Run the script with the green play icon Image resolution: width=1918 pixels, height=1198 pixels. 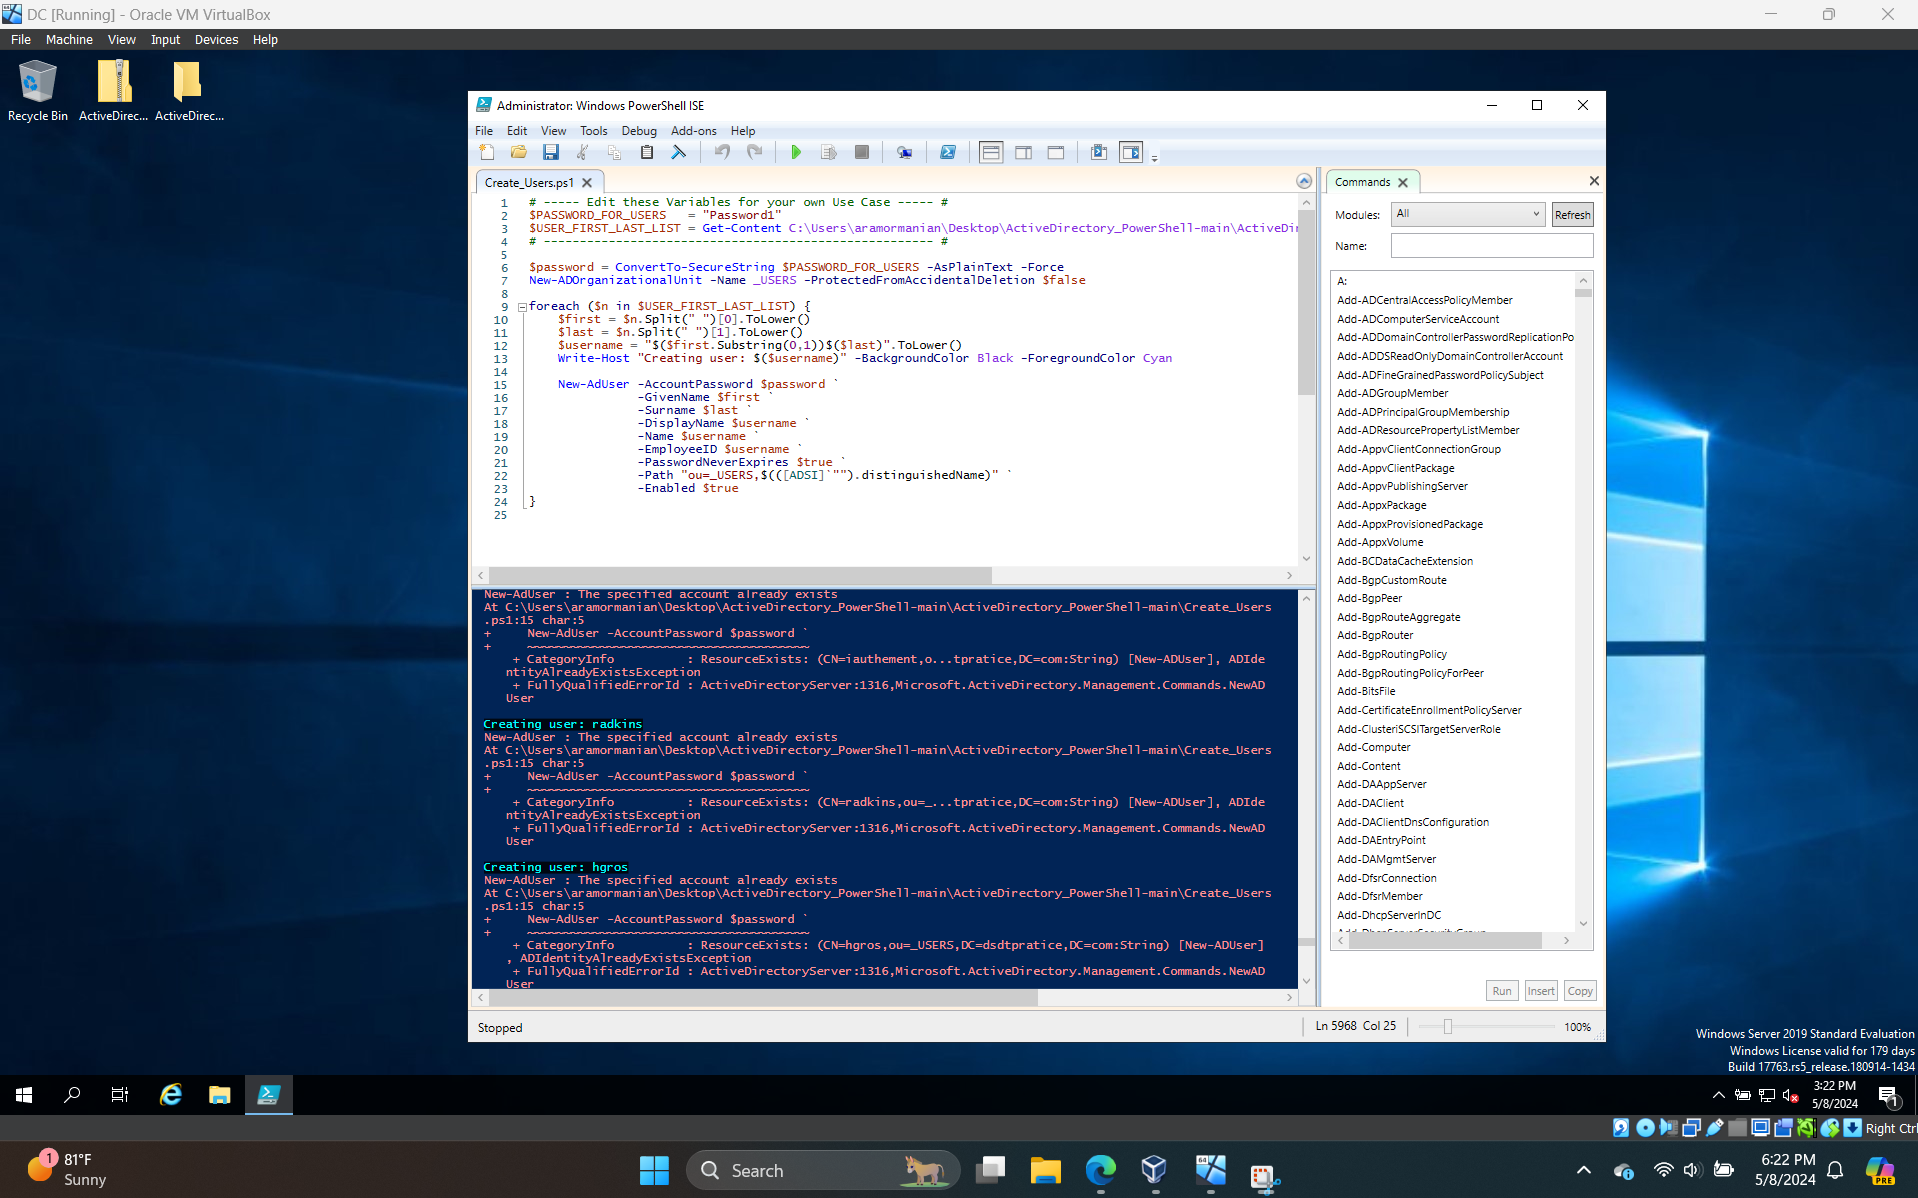(796, 152)
